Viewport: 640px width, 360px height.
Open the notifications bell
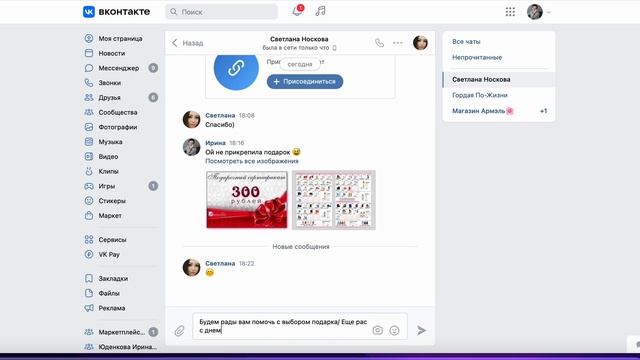pyautogui.click(x=297, y=11)
